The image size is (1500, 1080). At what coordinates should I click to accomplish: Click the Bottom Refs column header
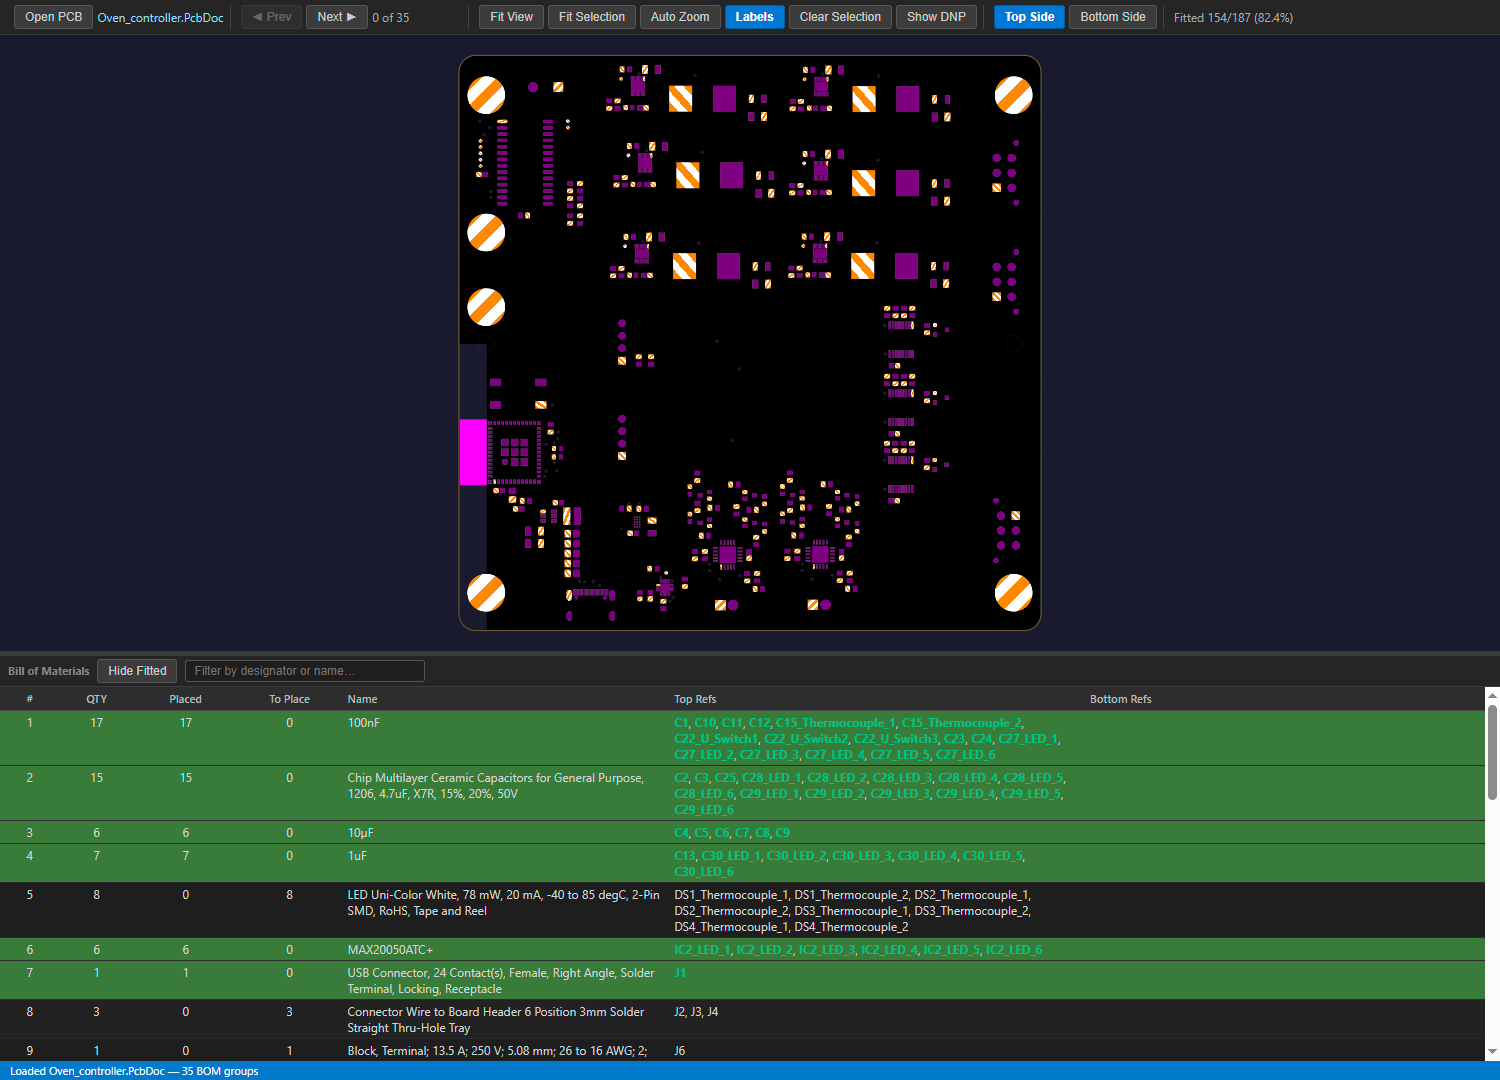1120,699
